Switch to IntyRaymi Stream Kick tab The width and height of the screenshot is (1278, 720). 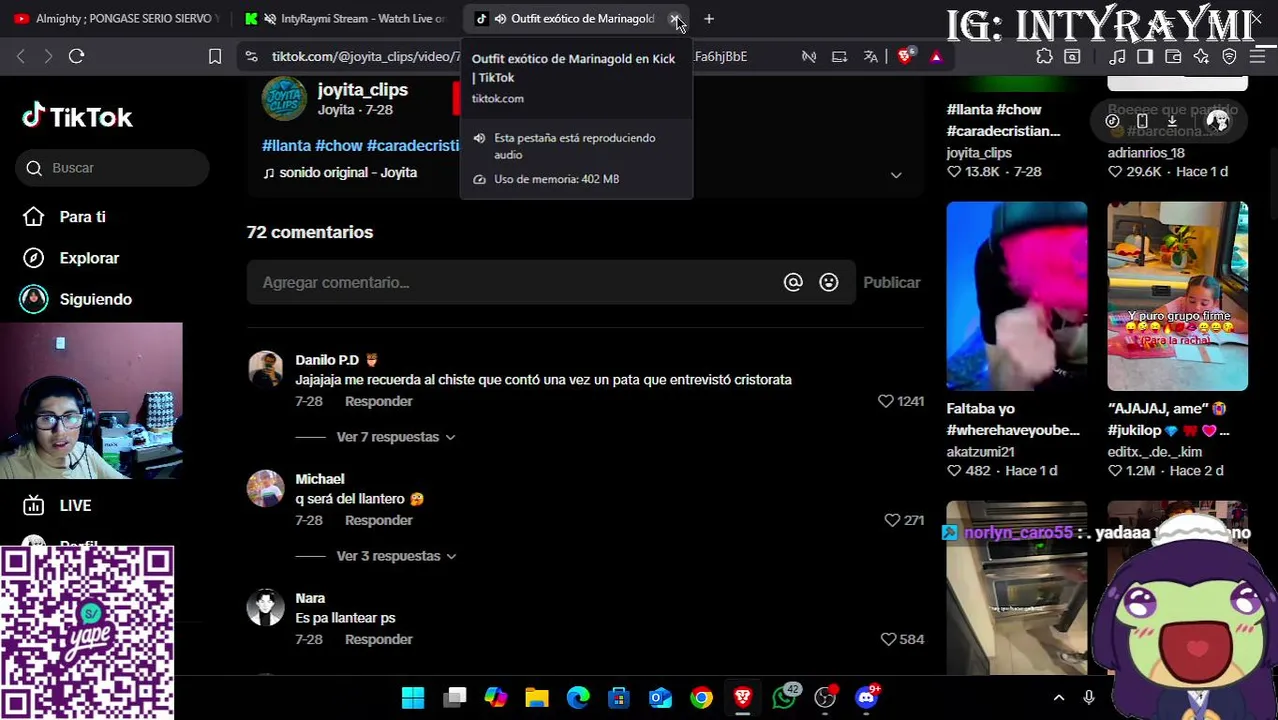coord(346,19)
